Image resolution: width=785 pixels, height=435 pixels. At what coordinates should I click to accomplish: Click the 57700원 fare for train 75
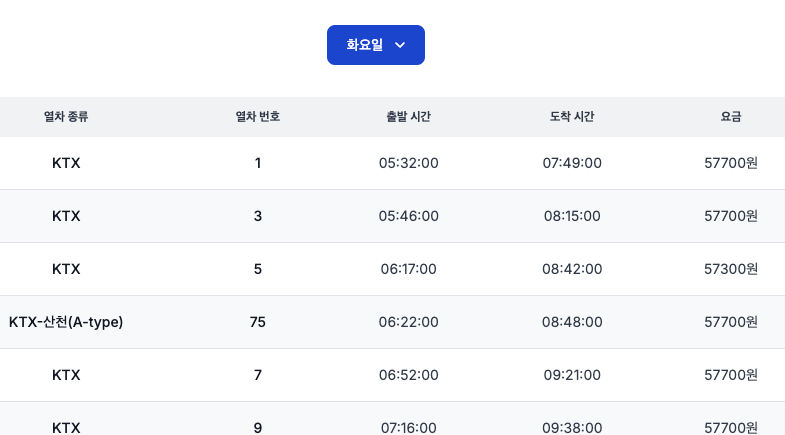pos(731,322)
